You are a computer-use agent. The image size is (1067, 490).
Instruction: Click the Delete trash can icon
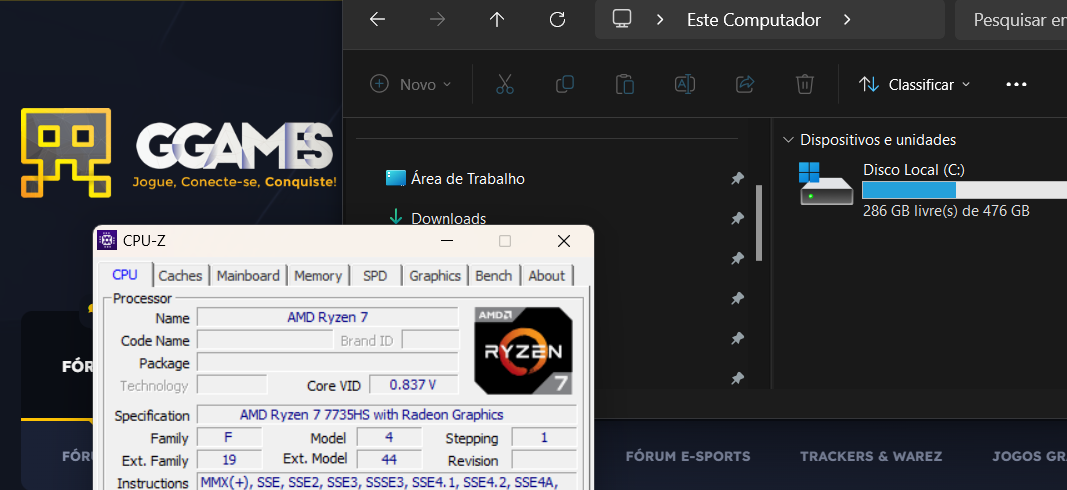click(x=805, y=85)
